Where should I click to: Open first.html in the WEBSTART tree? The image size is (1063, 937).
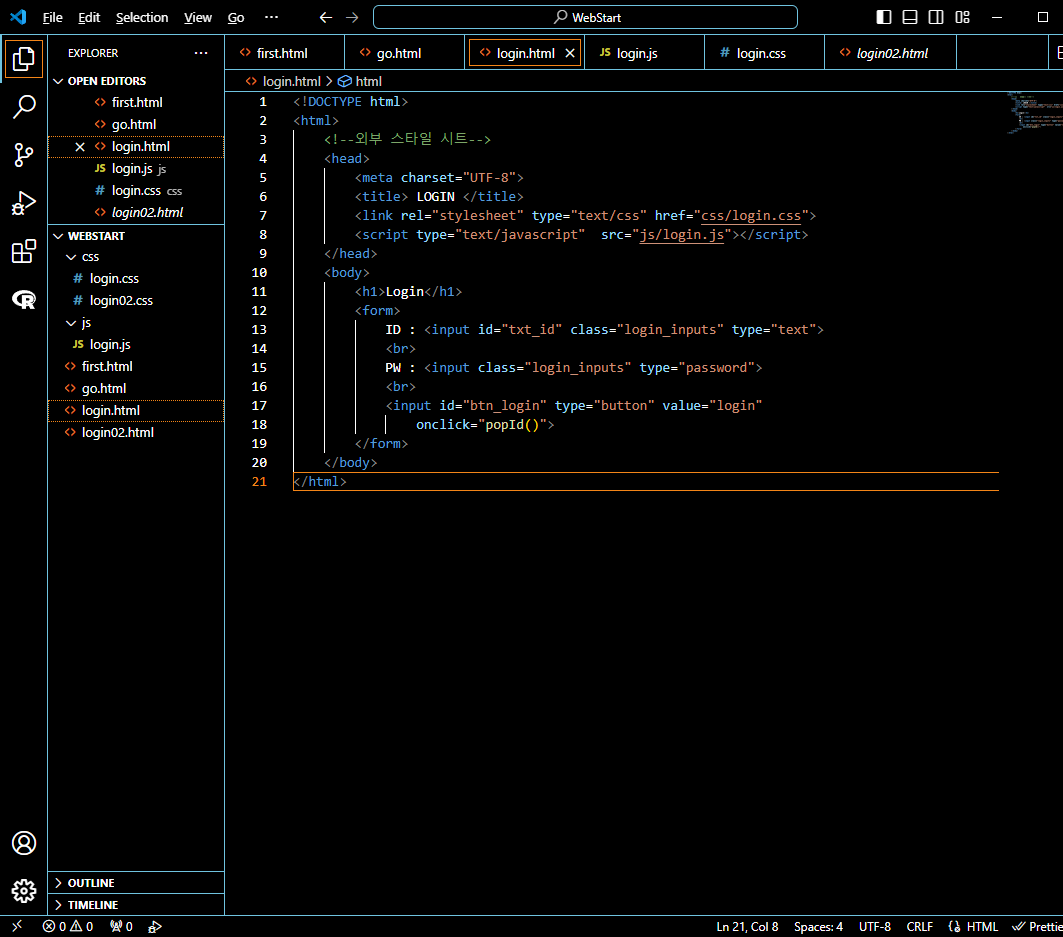[136, 366]
